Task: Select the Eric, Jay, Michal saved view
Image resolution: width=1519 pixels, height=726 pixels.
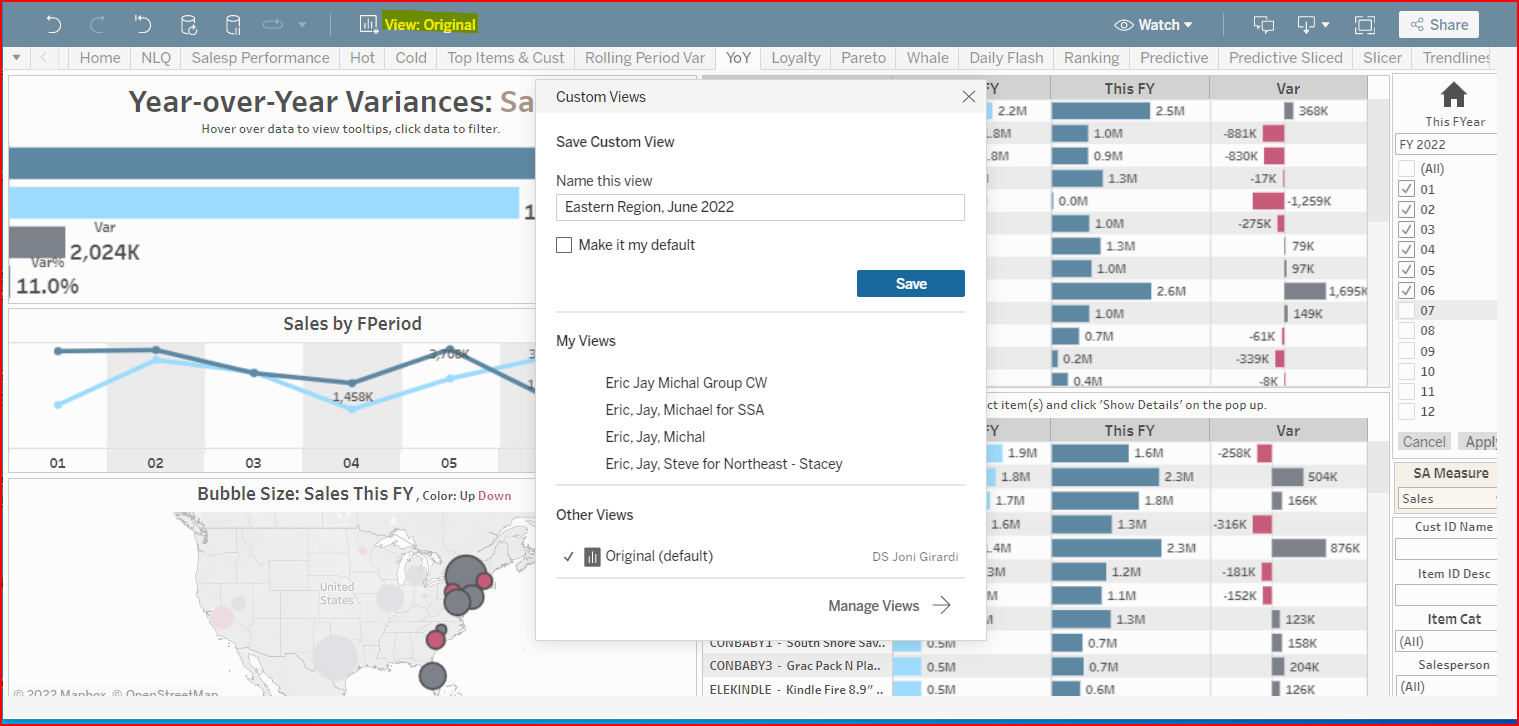Action: tap(655, 437)
